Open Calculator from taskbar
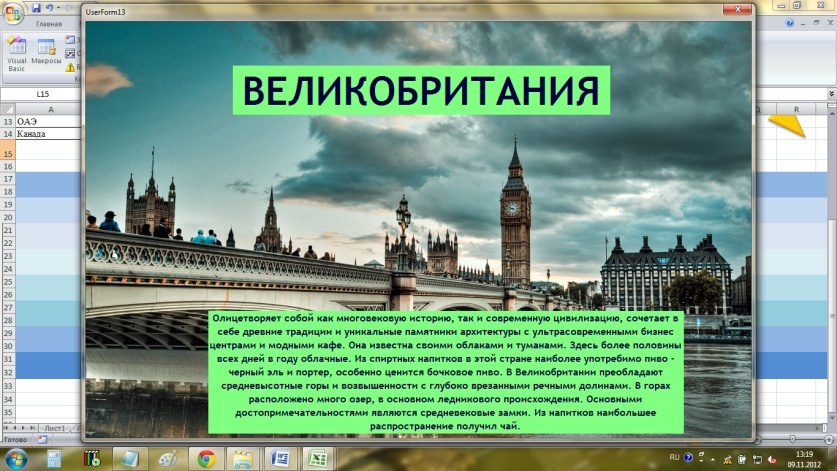Image resolution: width=837 pixels, height=471 pixels. pos(54,459)
